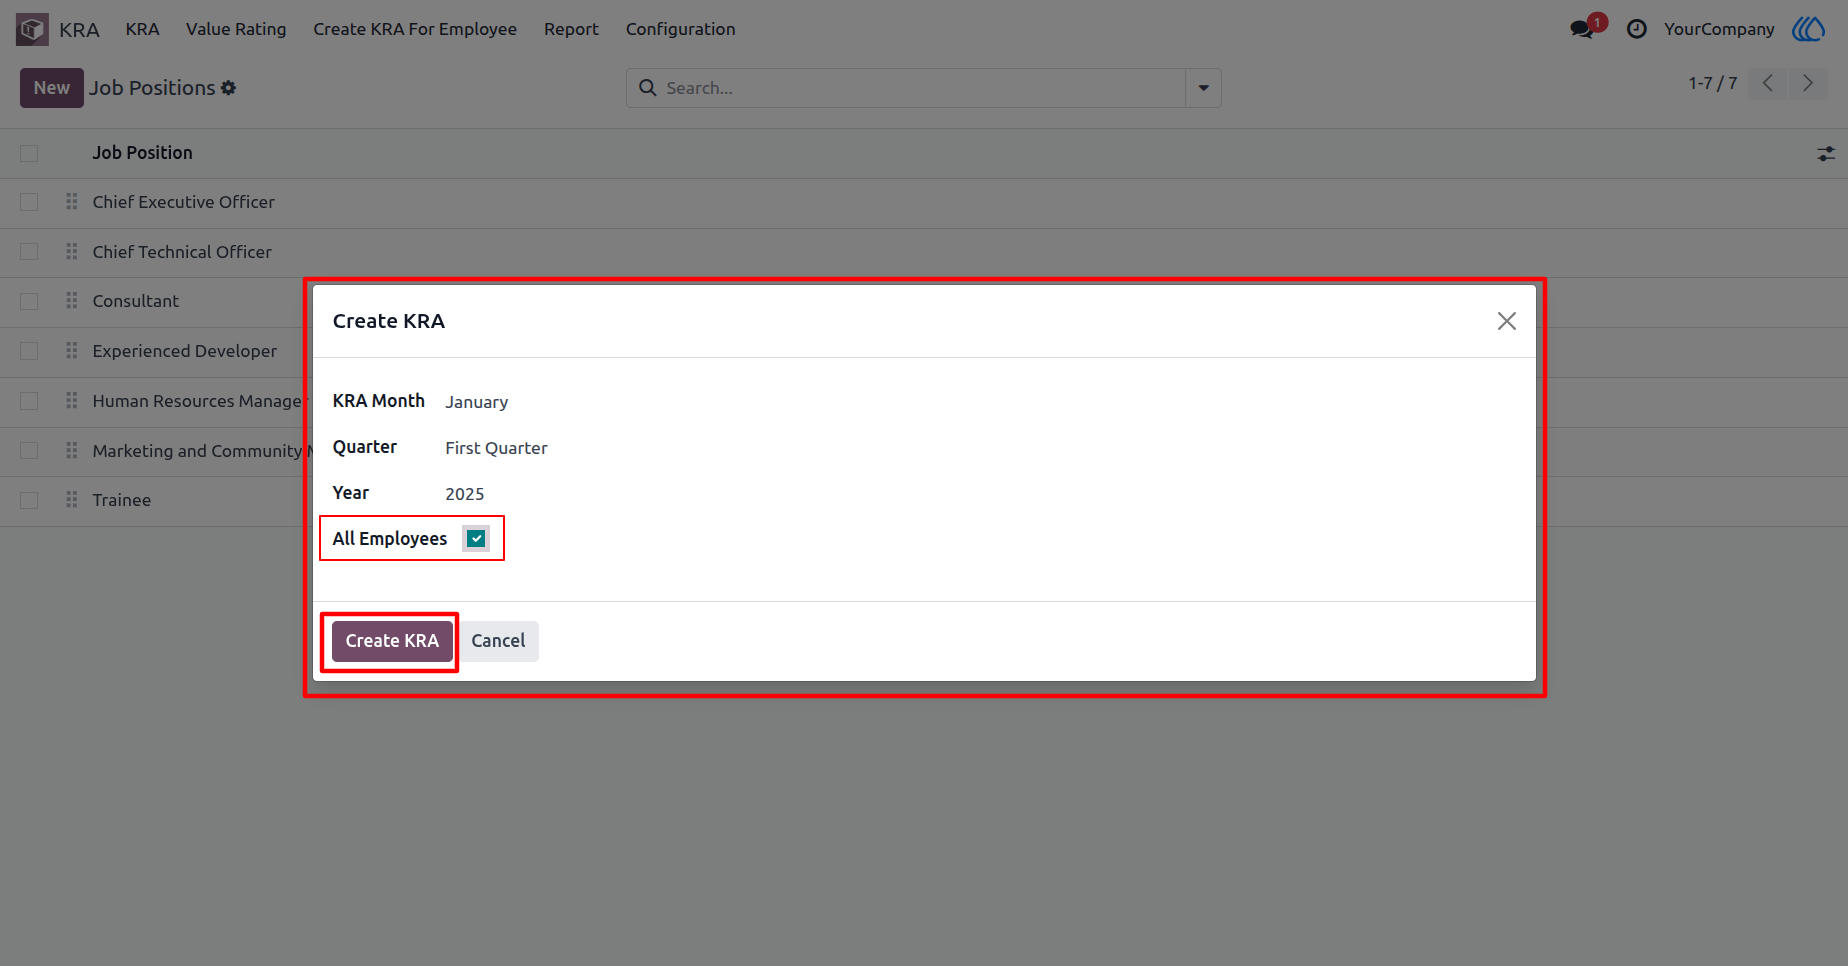Image resolution: width=1848 pixels, height=966 pixels.
Task: Click the 1-7 / 7 pager counter
Action: coord(1713,83)
